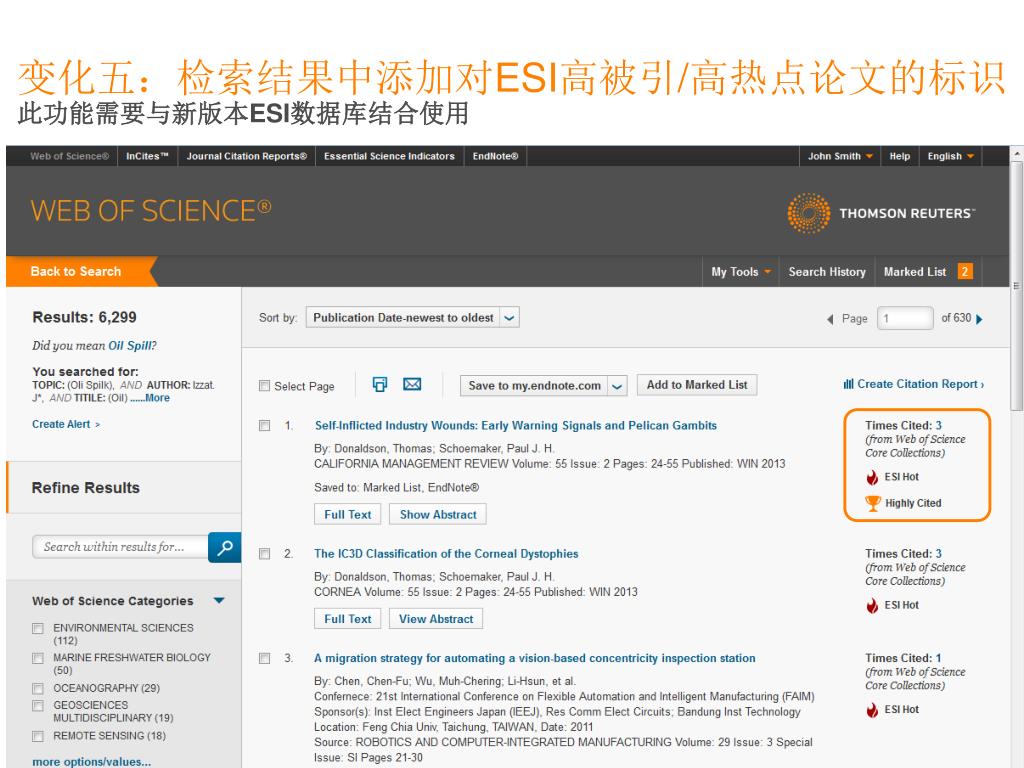Go to previous page arrow
Viewport: 1024px width, 768px height.
[x=830, y=319]
